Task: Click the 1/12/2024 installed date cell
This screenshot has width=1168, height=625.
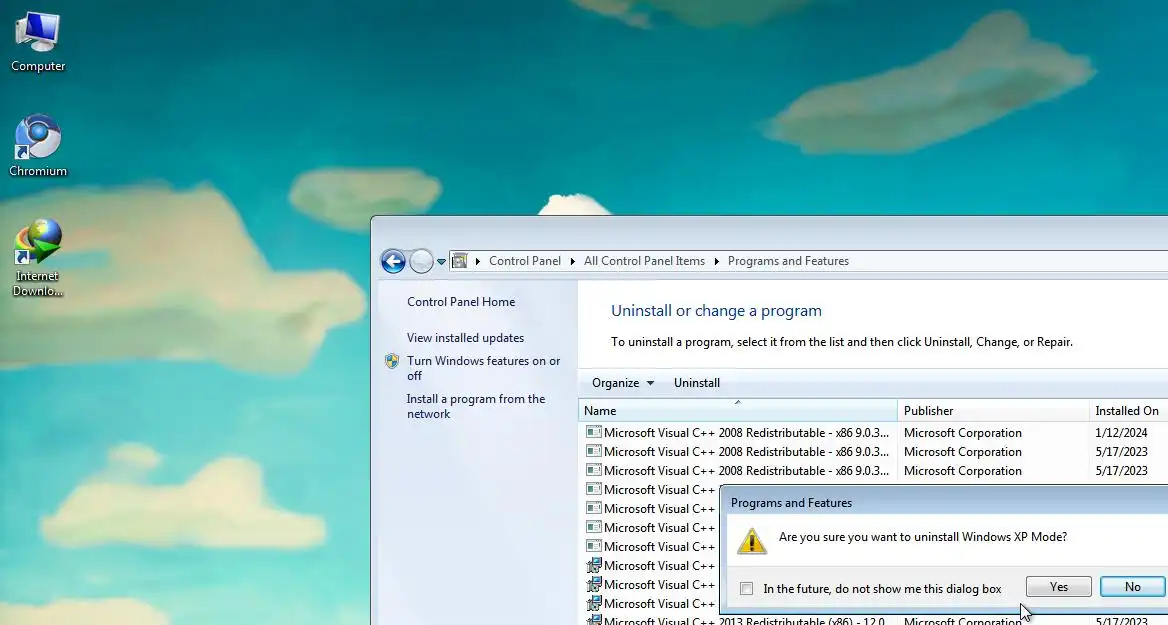Action: point(1121,433)
